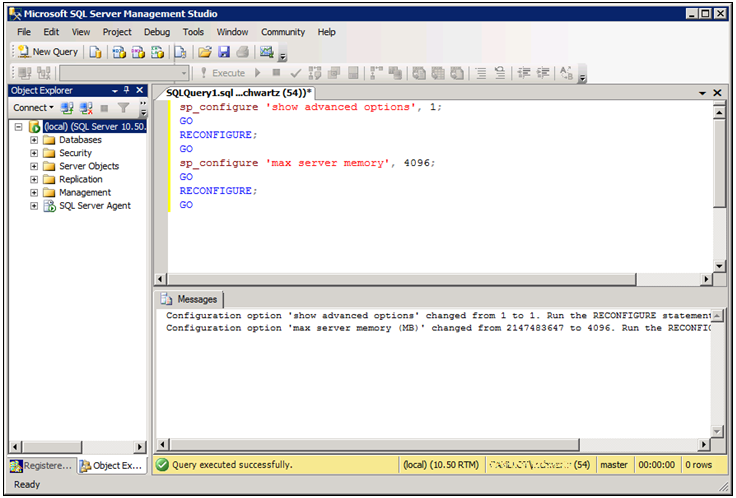Expand the Management folder

click(34, 192)
